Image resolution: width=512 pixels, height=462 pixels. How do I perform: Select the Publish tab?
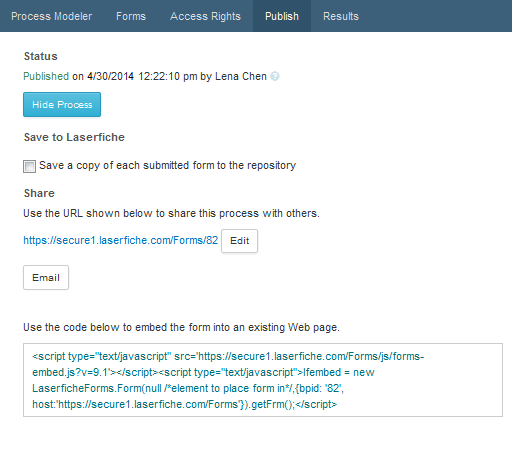[282, 16]
